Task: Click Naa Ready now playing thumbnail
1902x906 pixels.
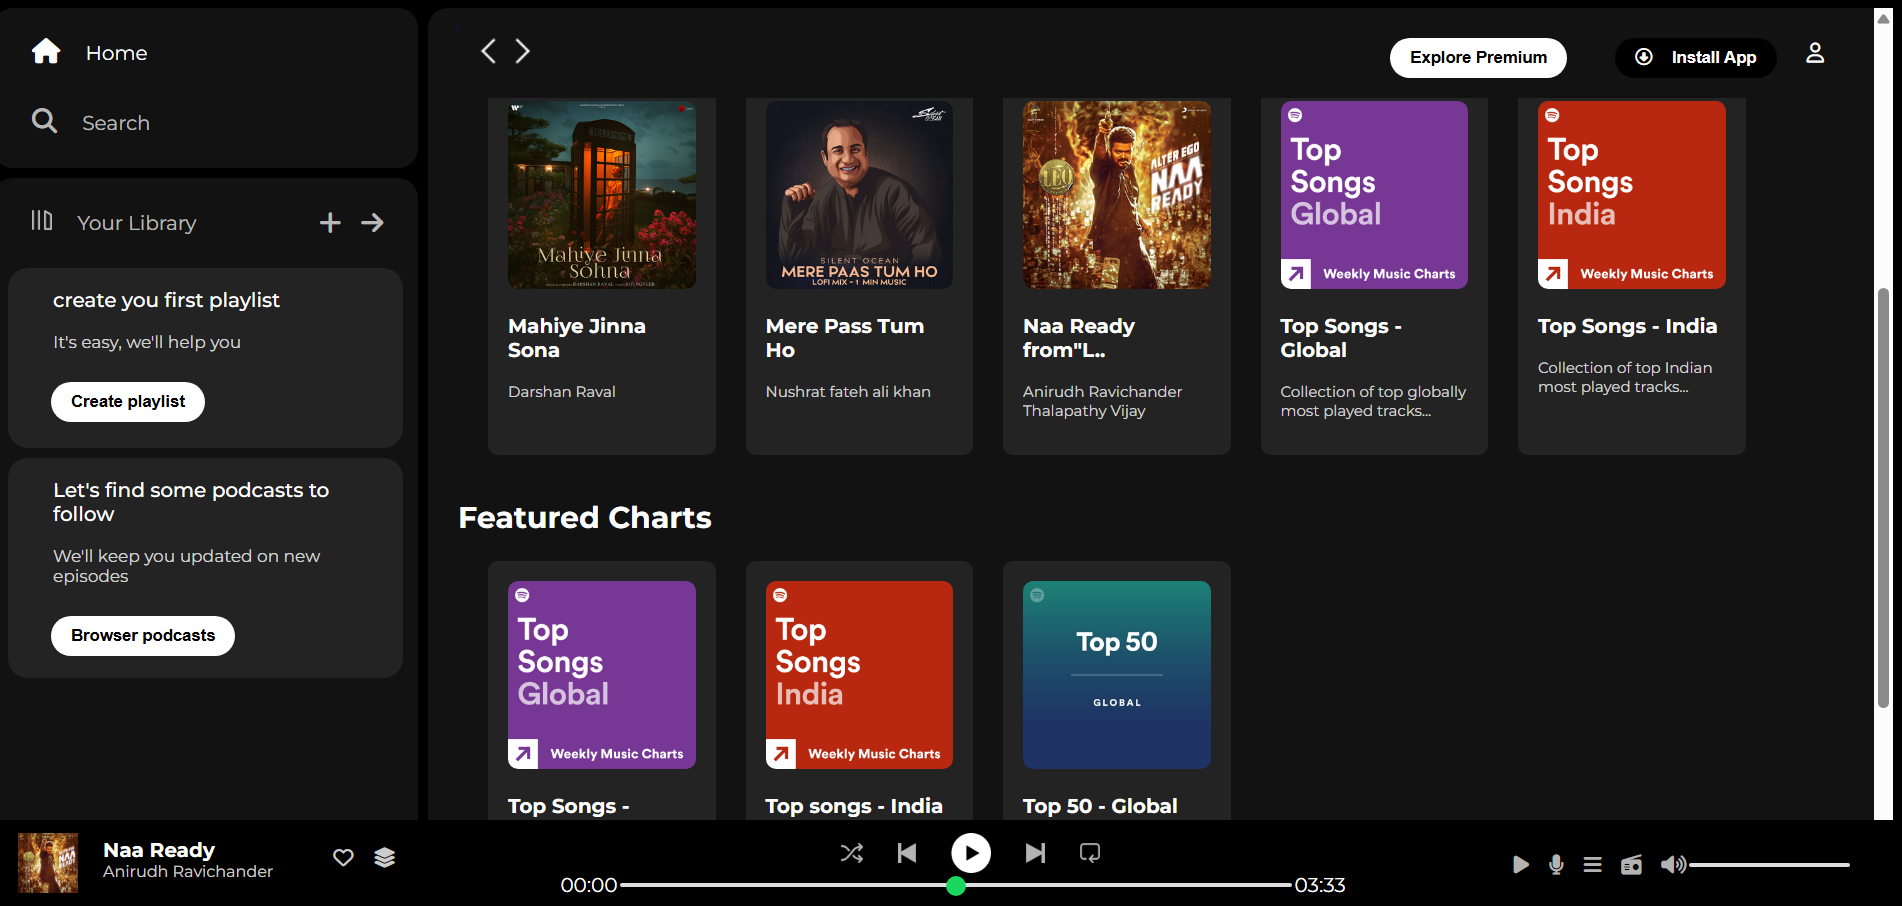Action: pos(48,863)
